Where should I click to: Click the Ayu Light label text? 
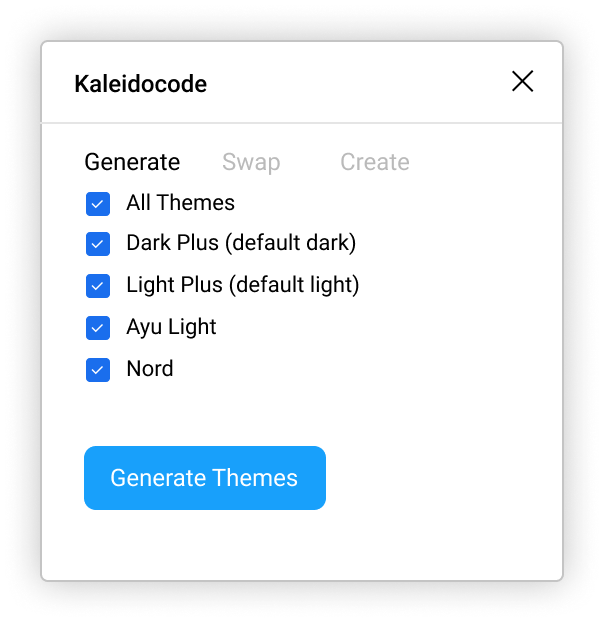[171, 327]
